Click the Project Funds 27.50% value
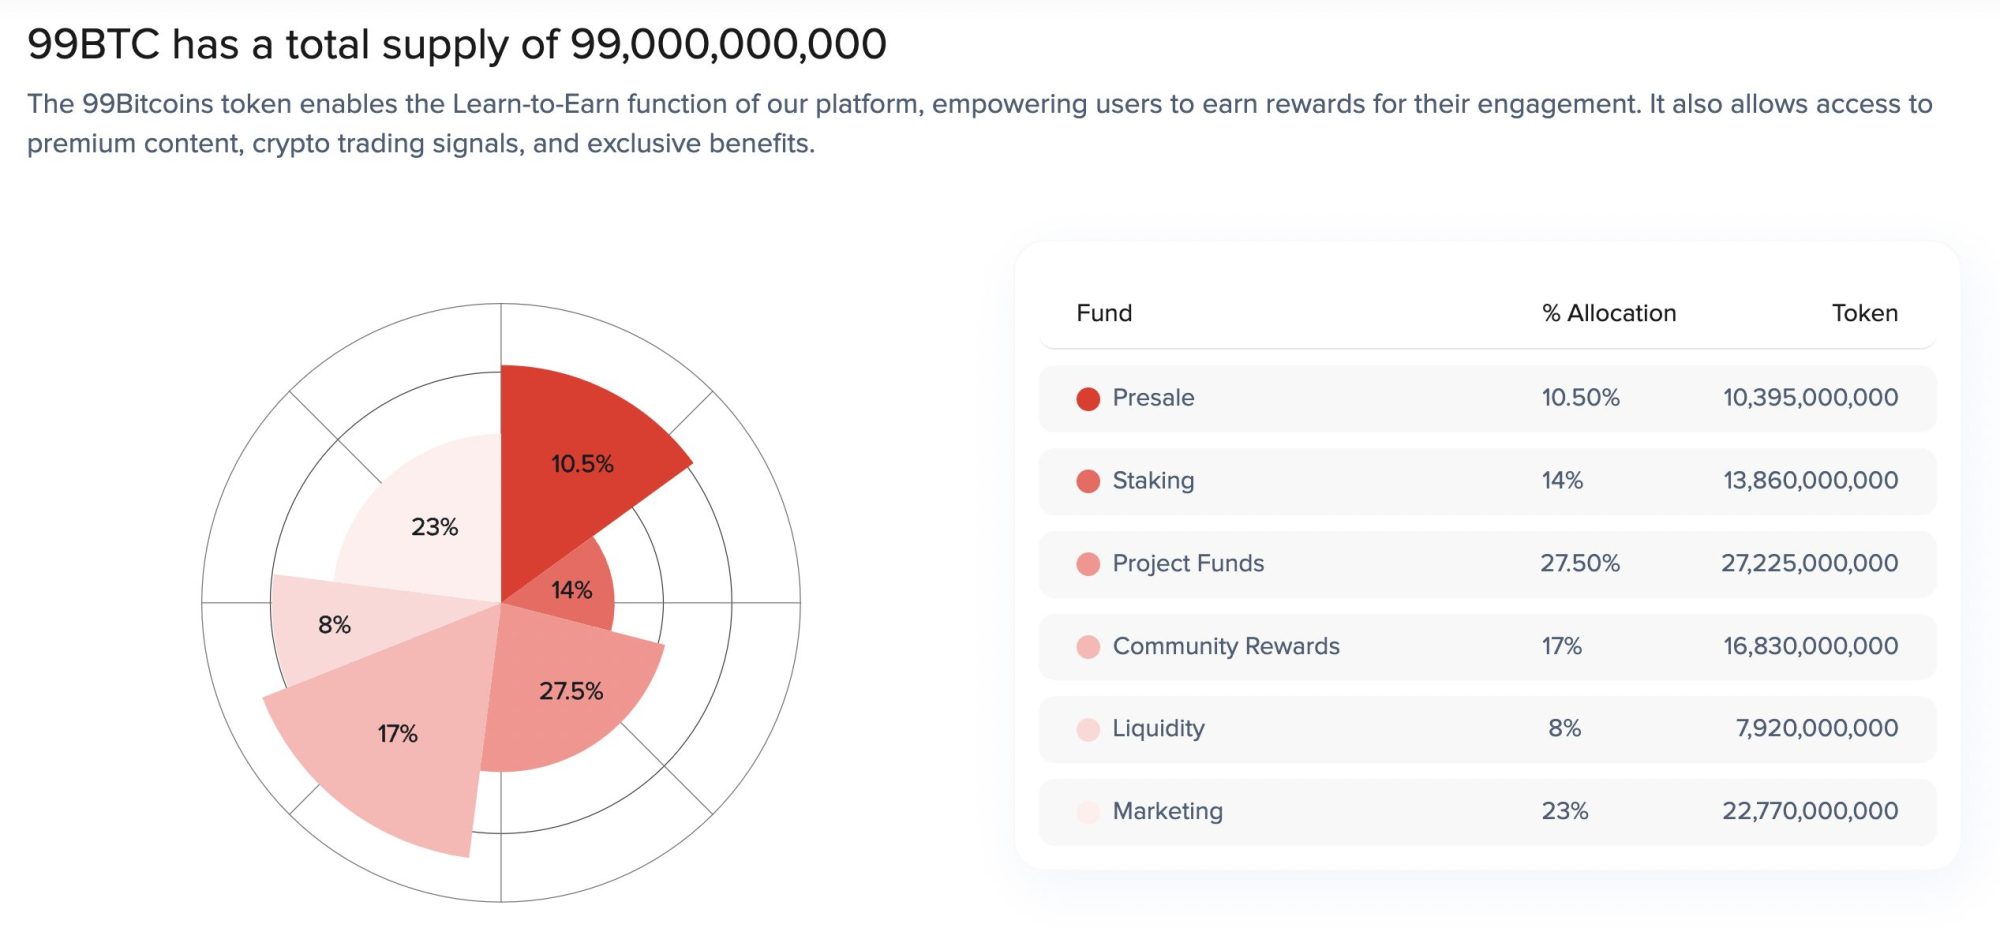This screenshot has width=2000, height=928. point(1579,563)
